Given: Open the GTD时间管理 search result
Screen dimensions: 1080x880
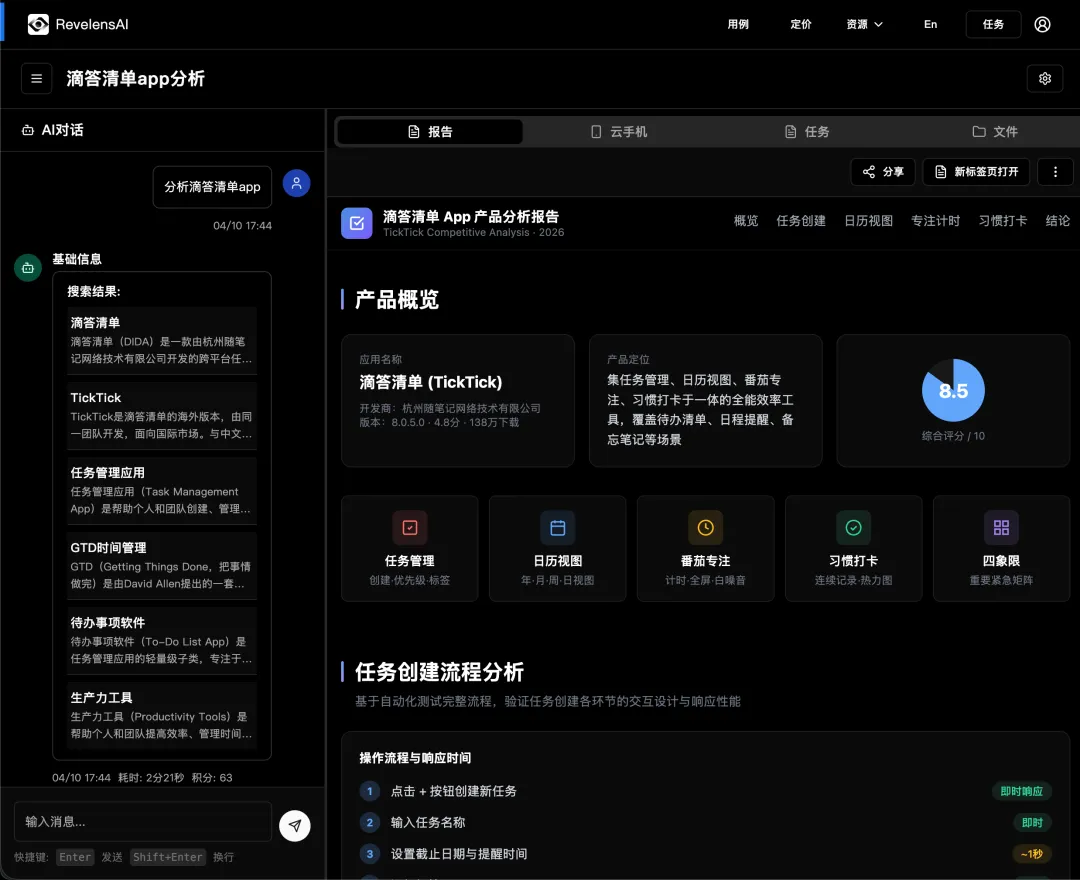Looking at the screenshot, I should [x=162, y=565].
